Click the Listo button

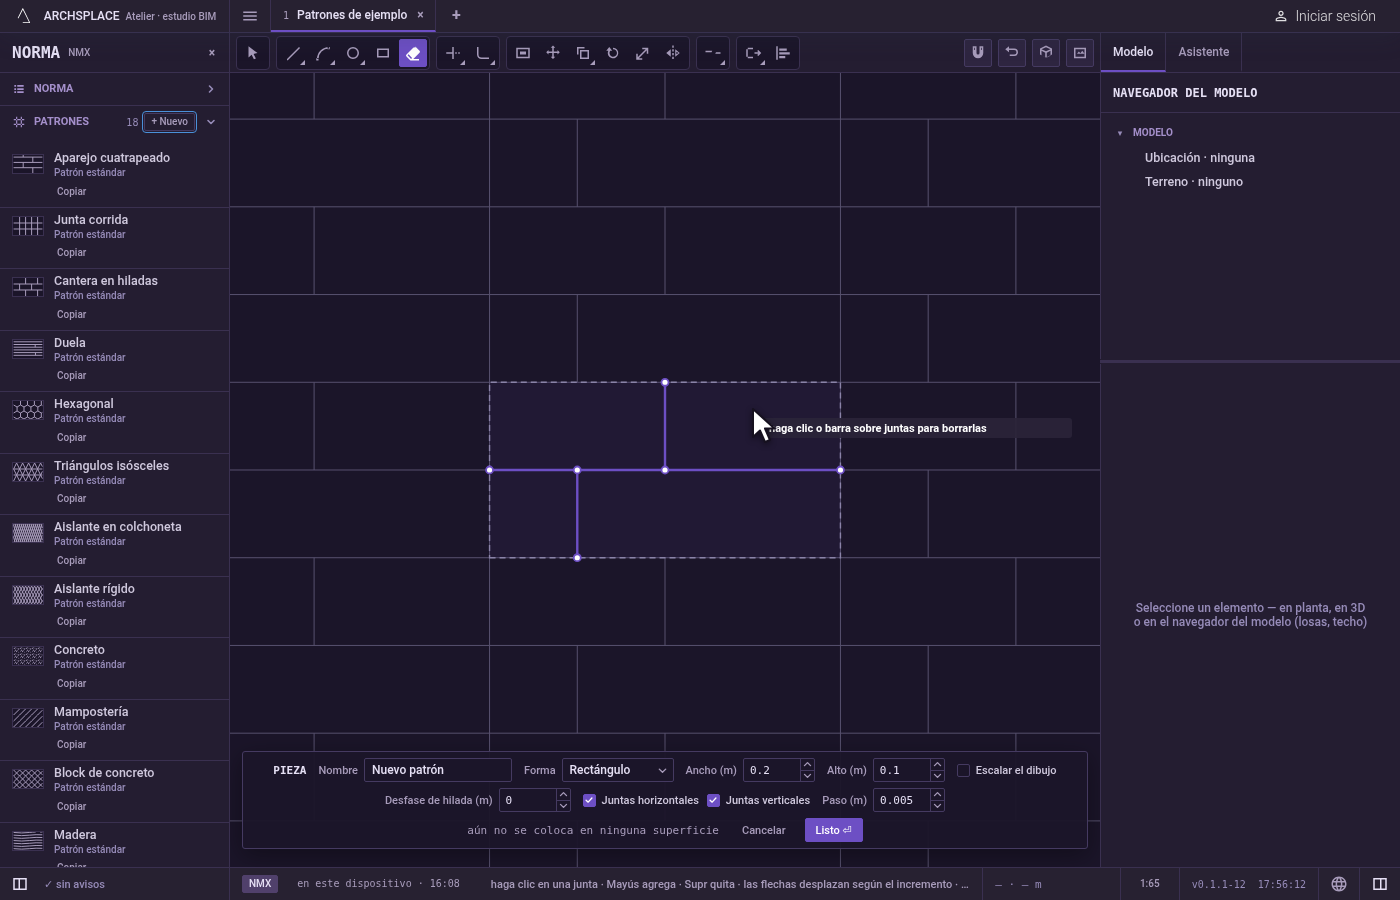coord(833,830)
